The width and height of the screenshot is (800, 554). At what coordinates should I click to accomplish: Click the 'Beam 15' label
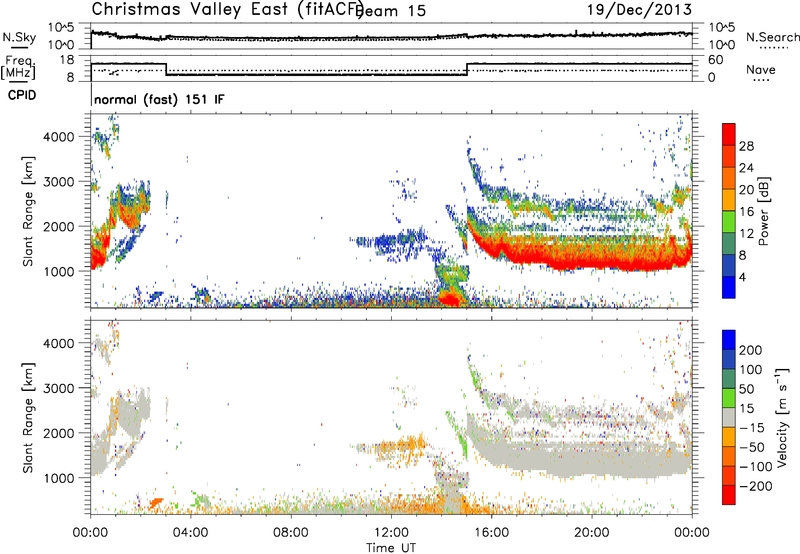[x=392, y=11]
